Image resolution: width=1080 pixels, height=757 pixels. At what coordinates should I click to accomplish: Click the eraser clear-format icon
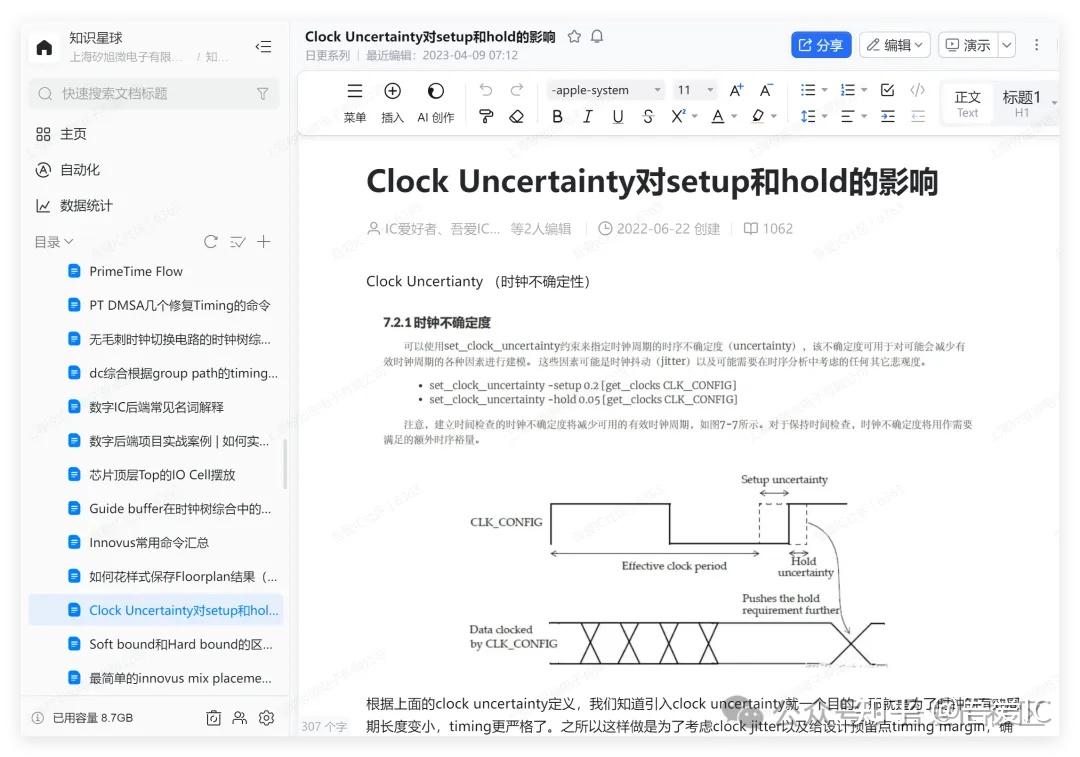click(x=516, y=117)
